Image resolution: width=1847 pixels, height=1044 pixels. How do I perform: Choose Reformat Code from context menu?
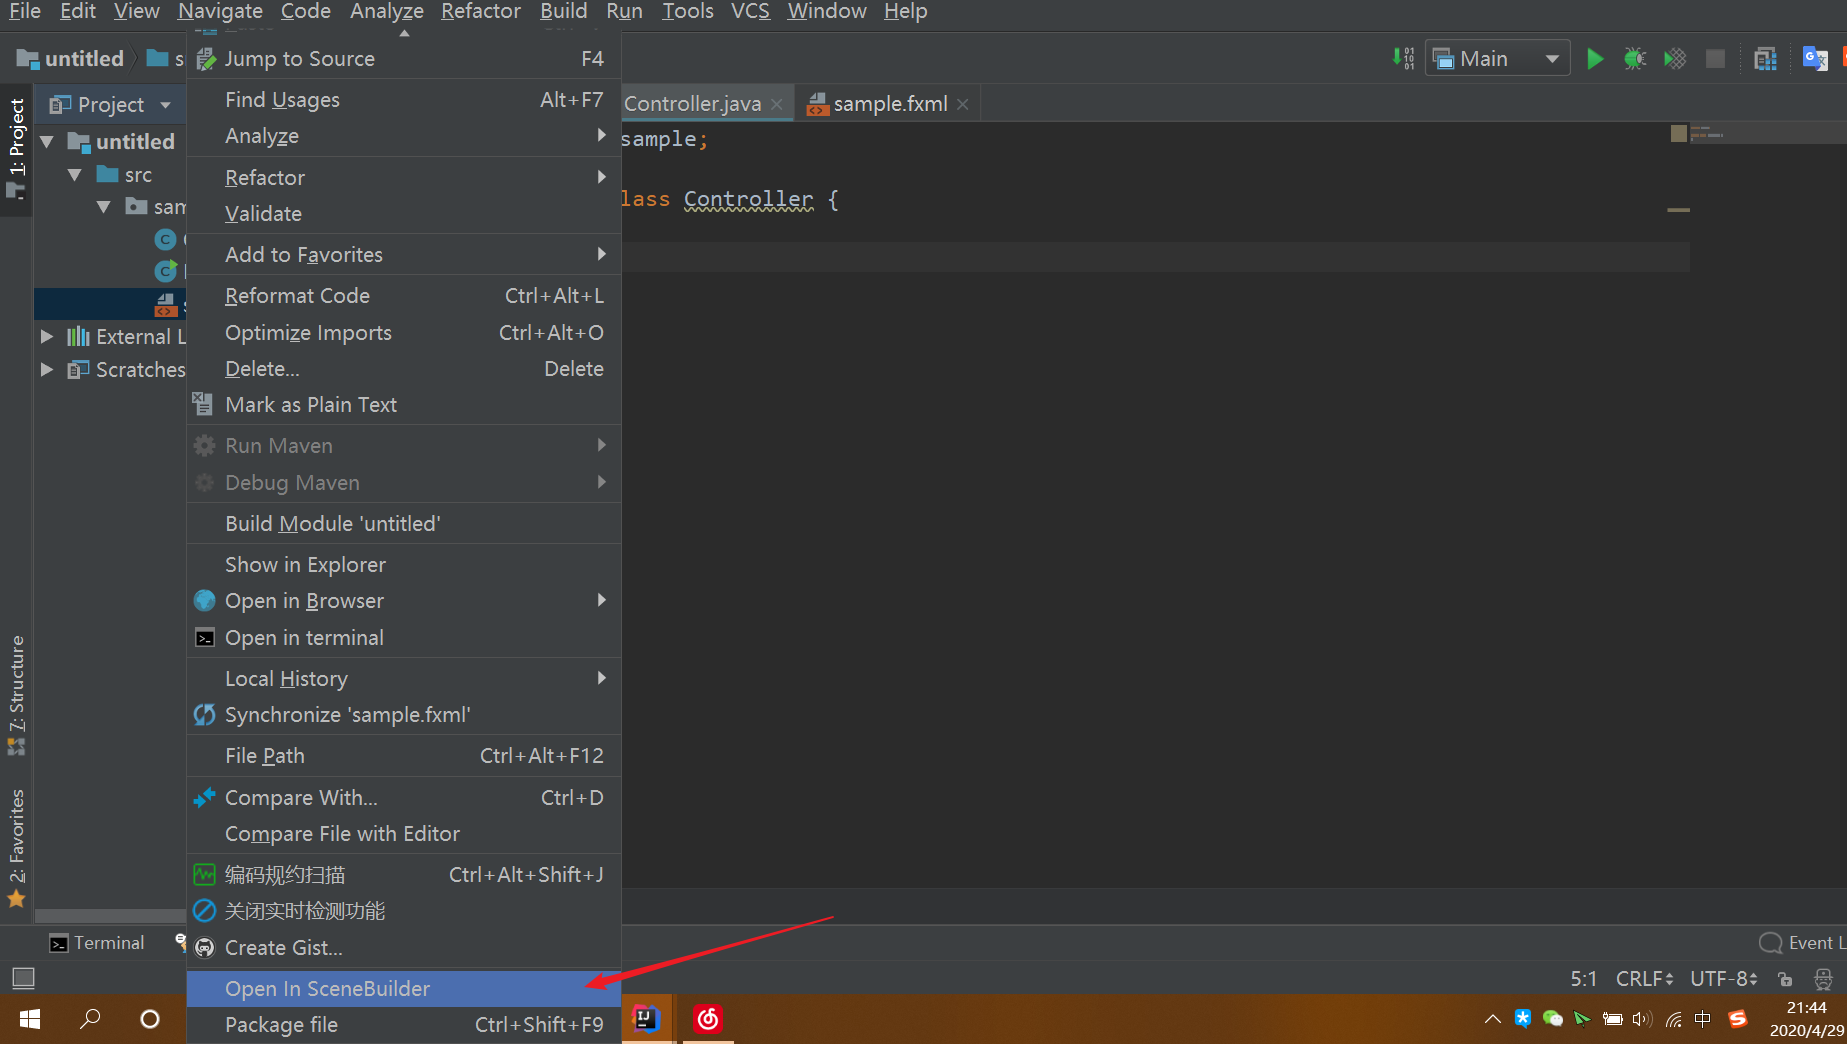(x=404, y=296)
